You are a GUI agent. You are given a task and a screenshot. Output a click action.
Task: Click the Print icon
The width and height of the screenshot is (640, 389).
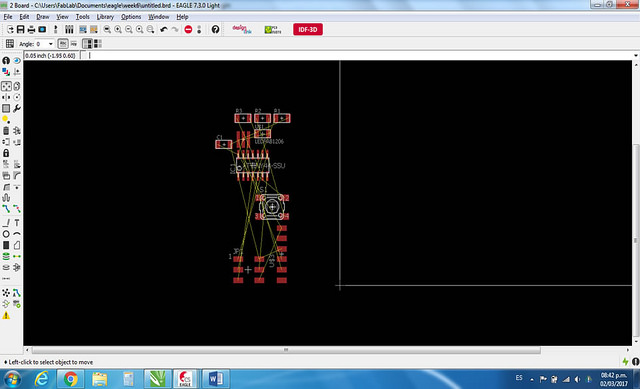[x=31, y=29]
